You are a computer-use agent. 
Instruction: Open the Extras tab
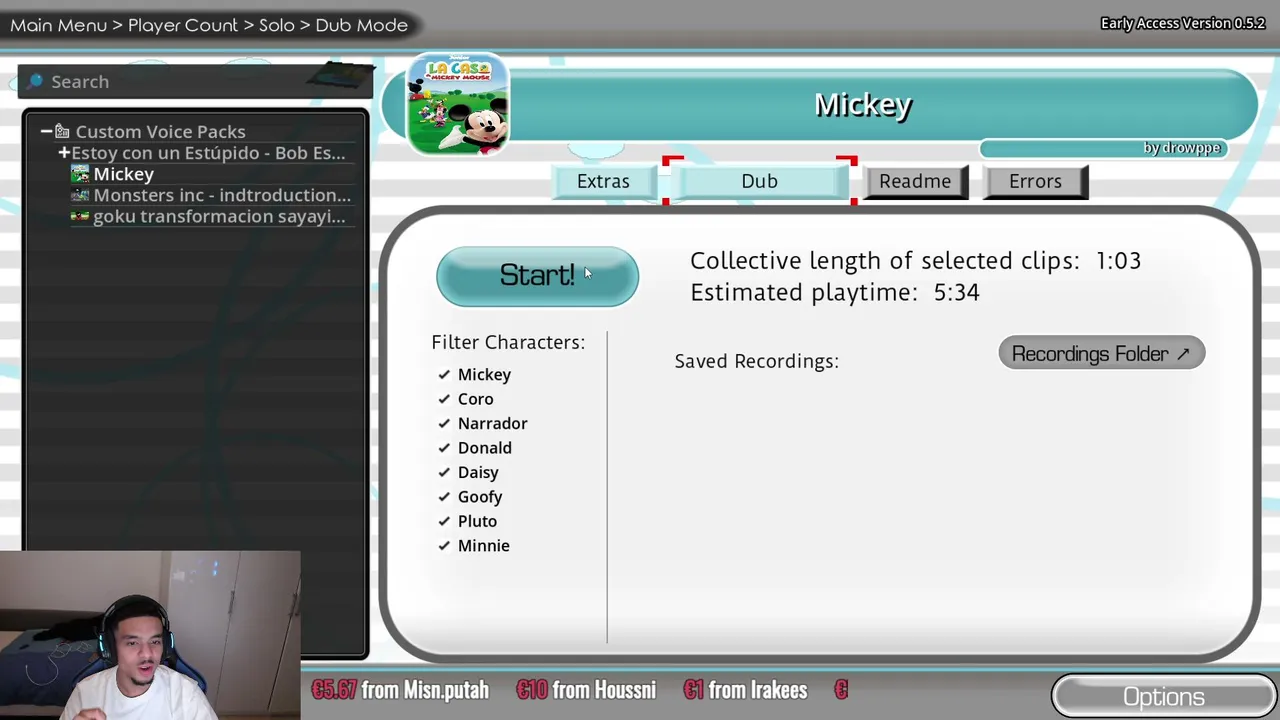point(603,181)
